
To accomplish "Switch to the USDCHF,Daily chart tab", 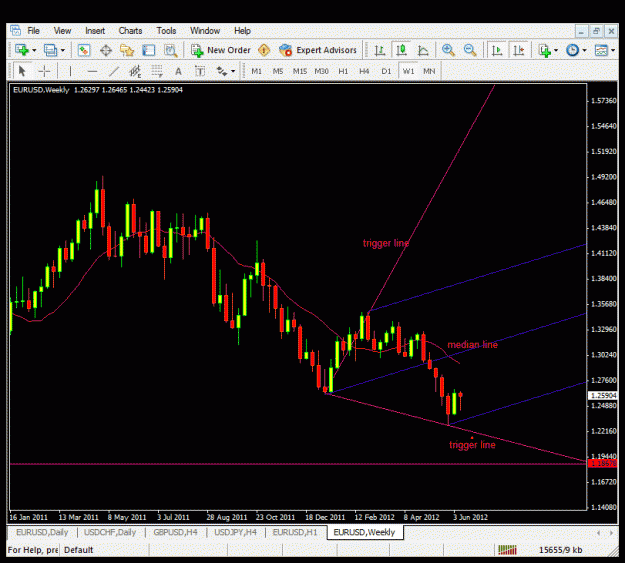I will coord(110,532).
